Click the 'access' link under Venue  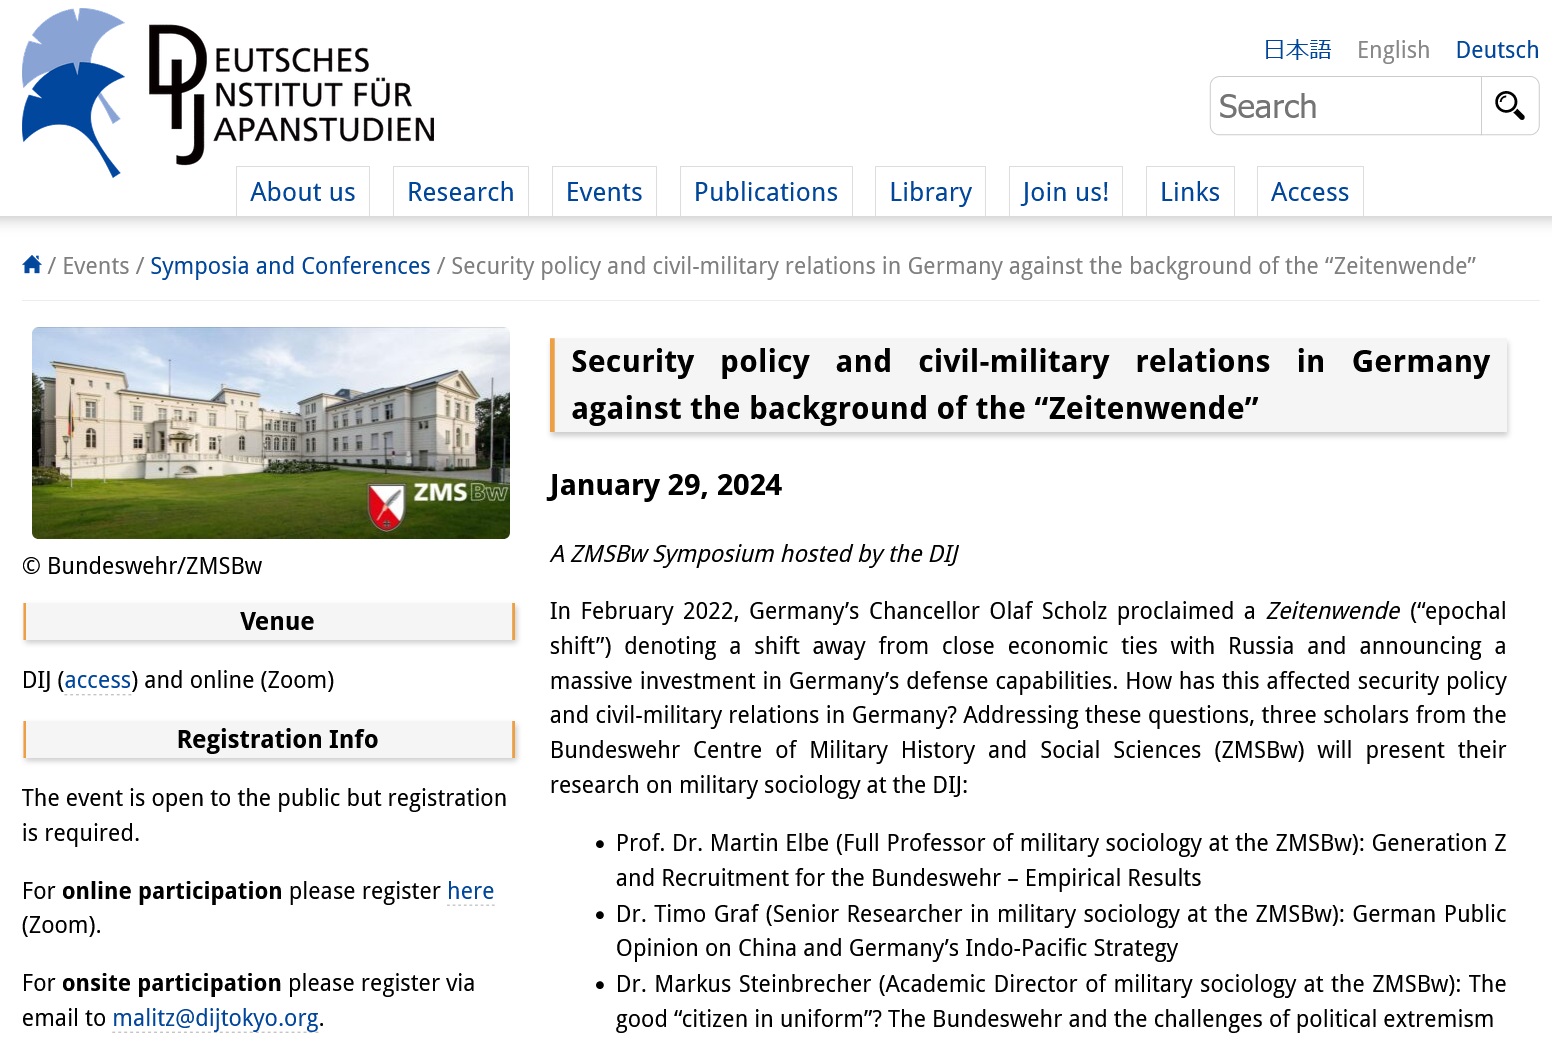[x=98, y=680]
